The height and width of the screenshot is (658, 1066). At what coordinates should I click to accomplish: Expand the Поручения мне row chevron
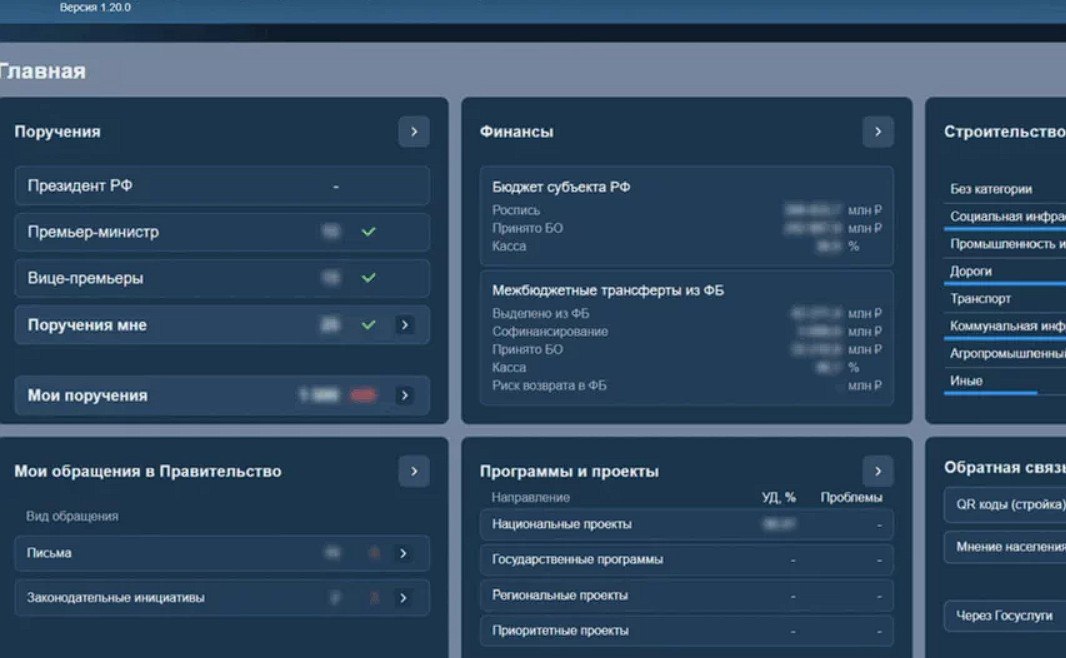click(x=404, y=324)
